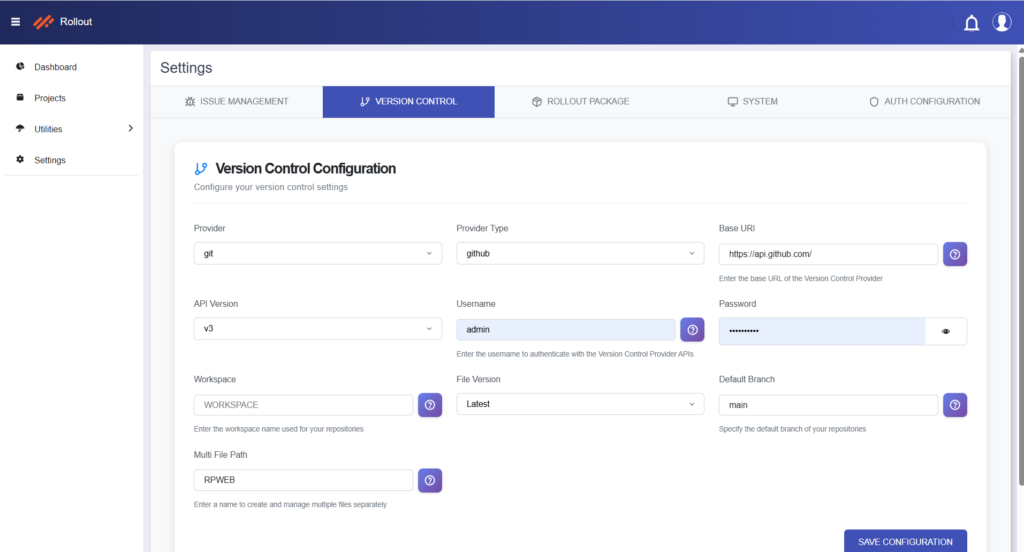
Task: Open the hamburger menu icon
Action: tap(16, 22)
